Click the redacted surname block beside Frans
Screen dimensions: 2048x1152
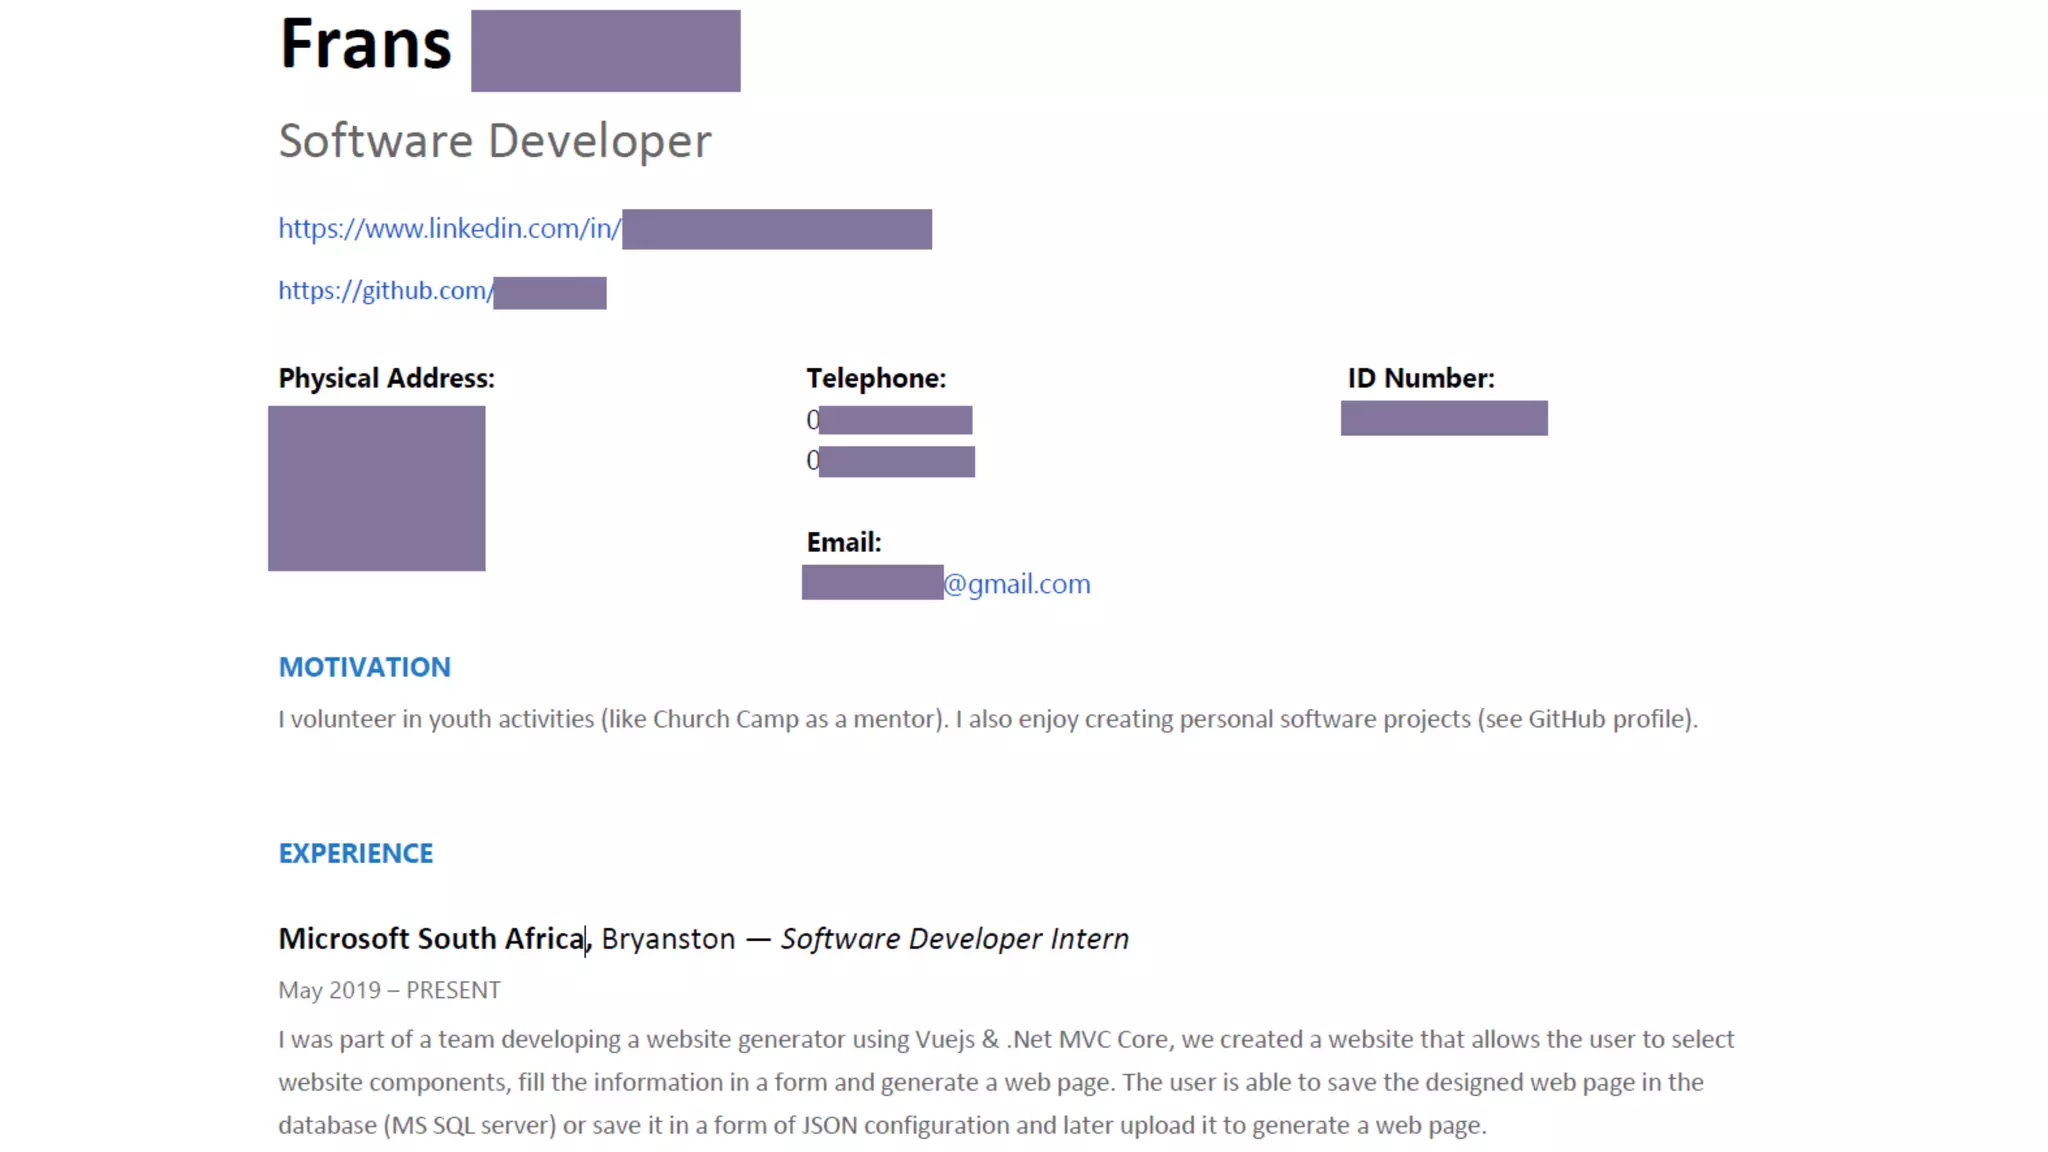pos(605,51)
